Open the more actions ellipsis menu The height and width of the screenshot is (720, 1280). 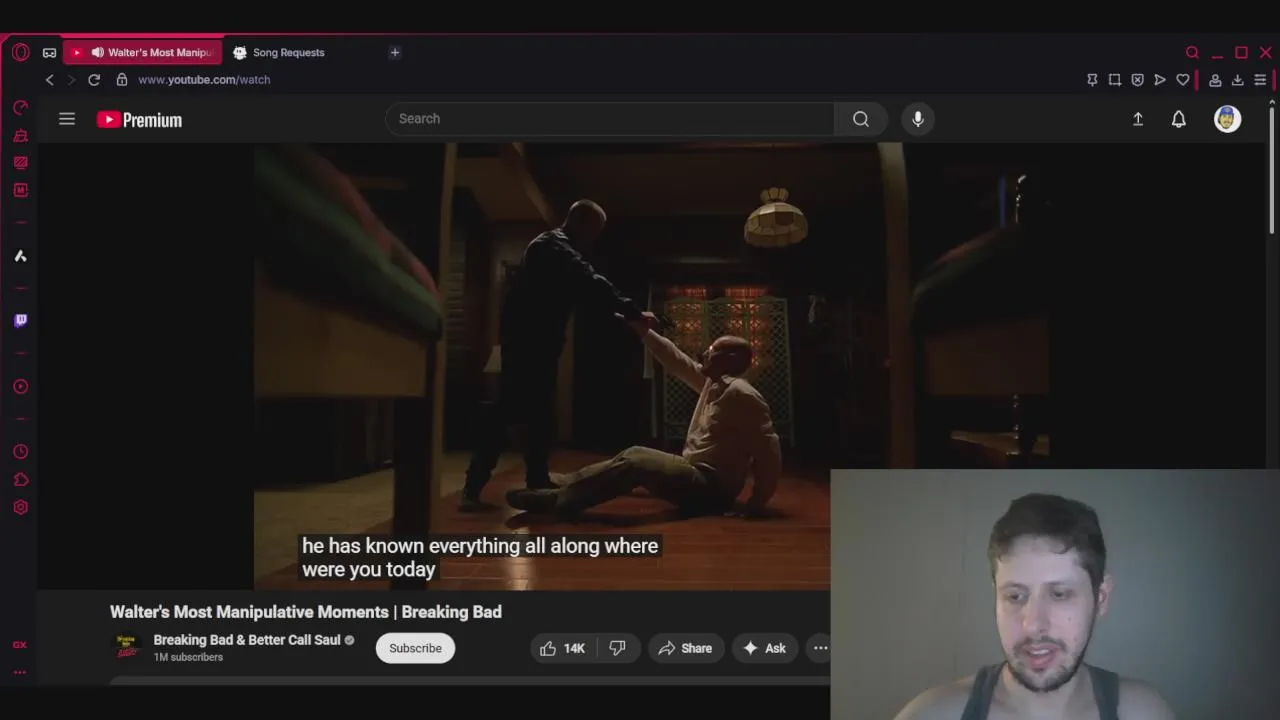[820, 648]
